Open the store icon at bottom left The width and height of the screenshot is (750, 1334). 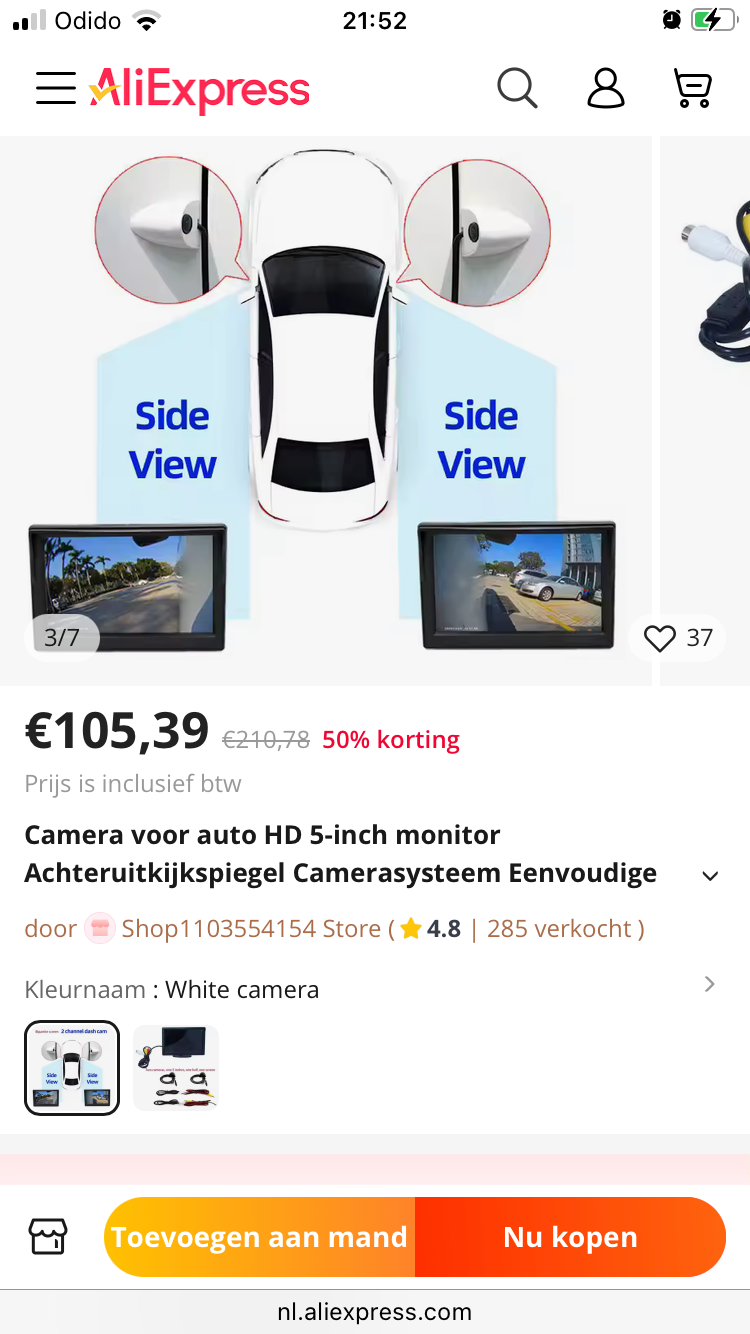pyautogui.click(x=47, y=1237)
